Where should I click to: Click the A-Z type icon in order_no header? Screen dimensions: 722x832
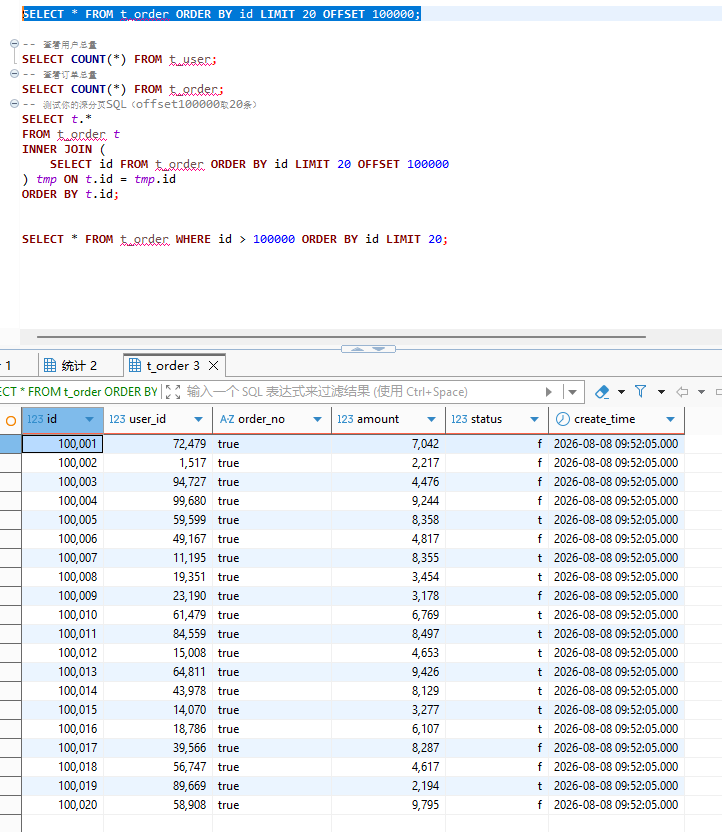(x=227, y=419)
